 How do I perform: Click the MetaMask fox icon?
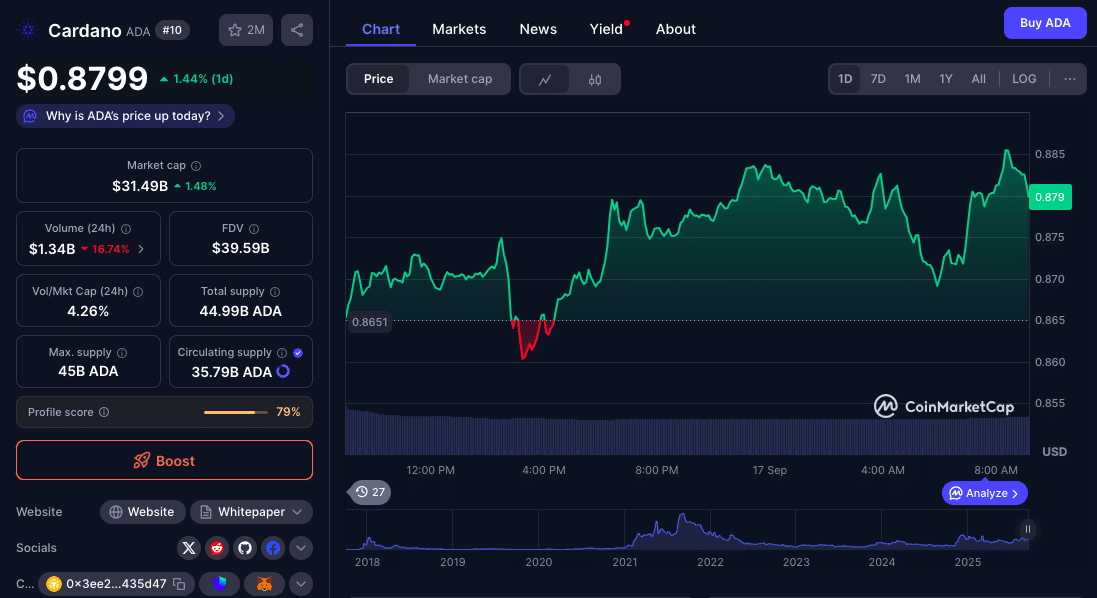pyautogui.click(x=264, y=583)
